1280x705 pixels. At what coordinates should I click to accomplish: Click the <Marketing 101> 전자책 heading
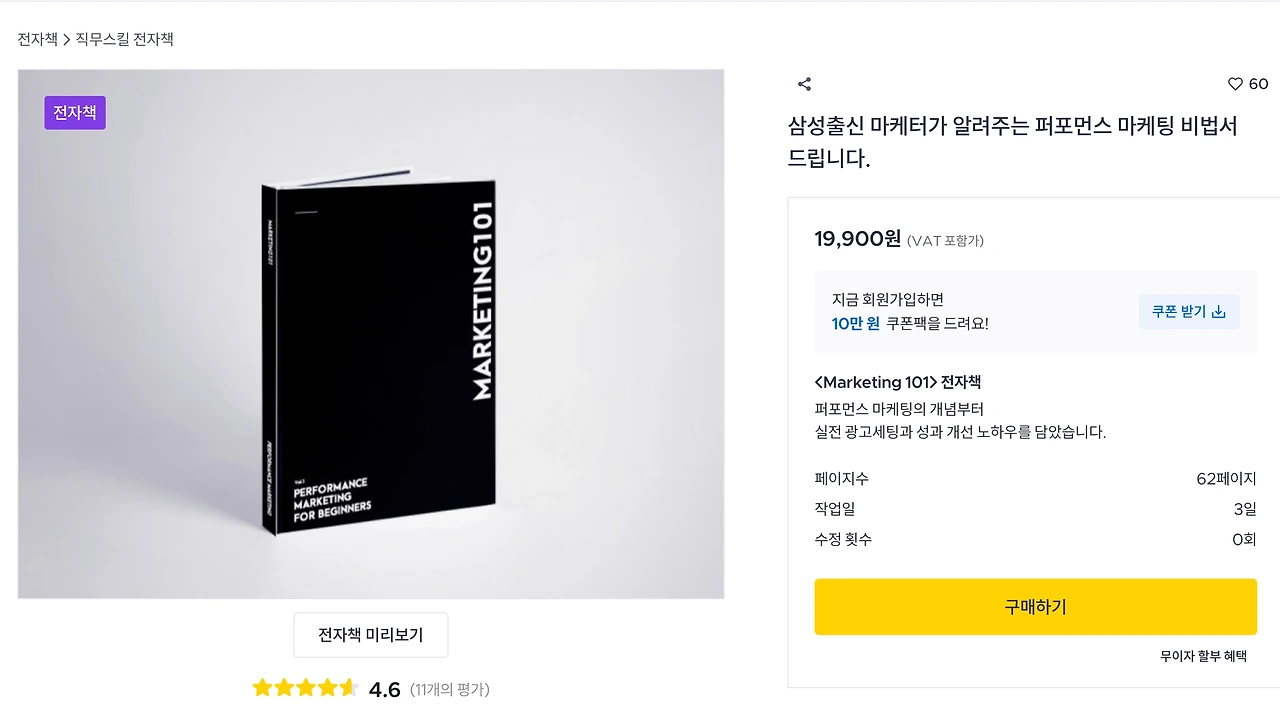[x=898, y=382]
